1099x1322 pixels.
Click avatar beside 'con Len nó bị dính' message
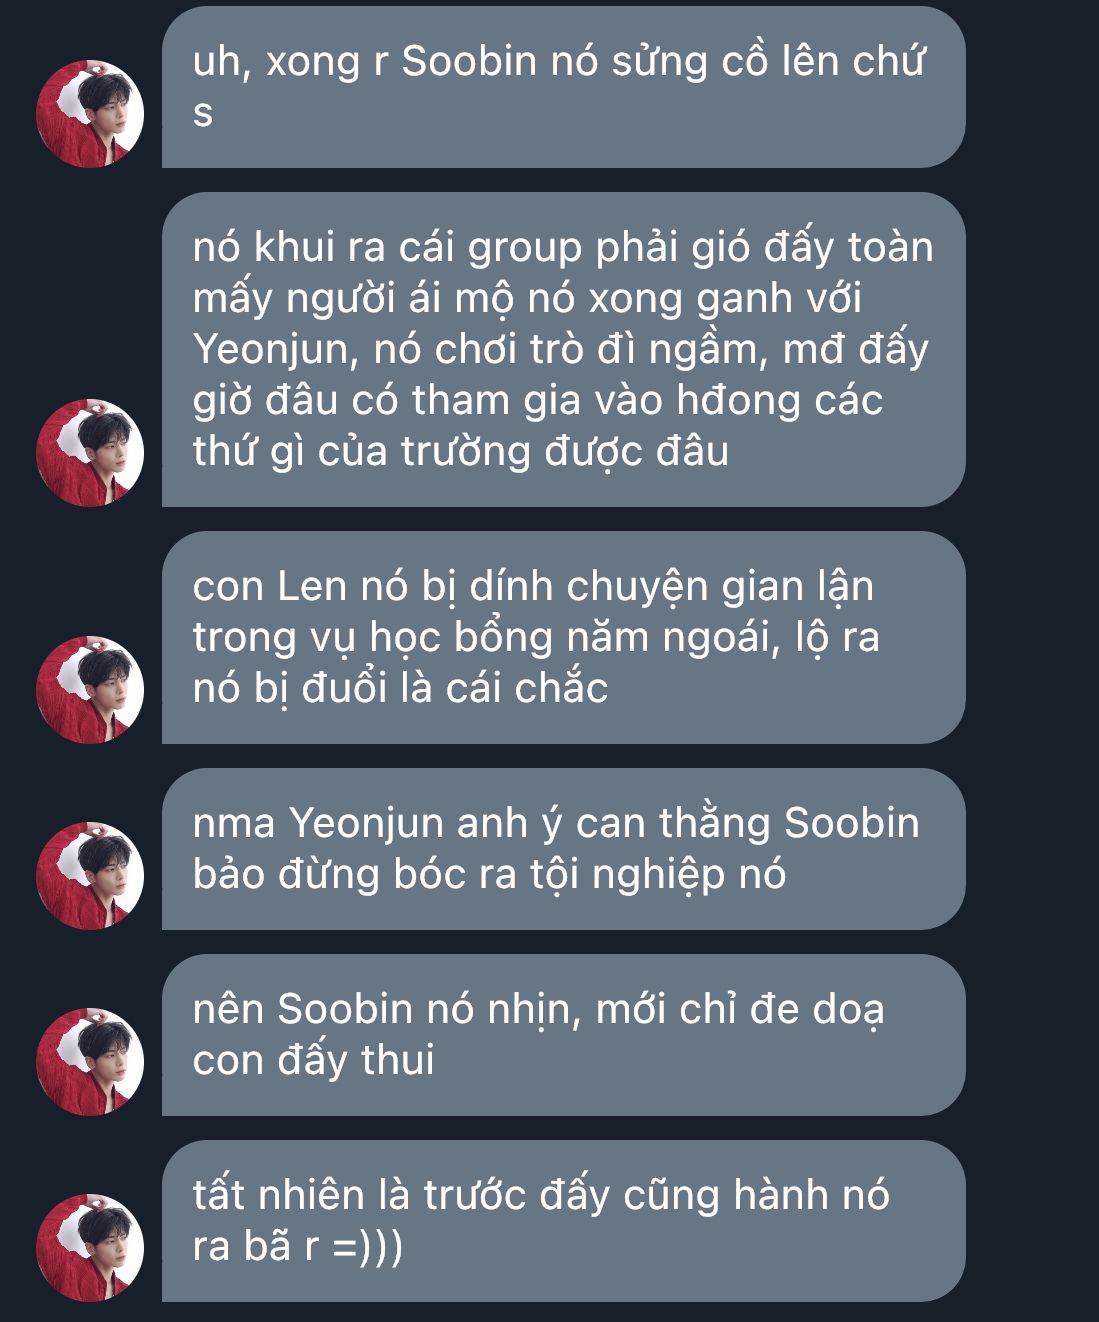90,690
